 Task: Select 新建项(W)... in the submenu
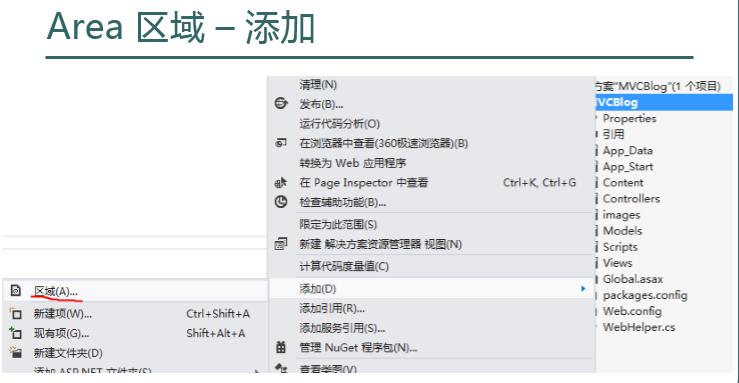click(63, 314)
